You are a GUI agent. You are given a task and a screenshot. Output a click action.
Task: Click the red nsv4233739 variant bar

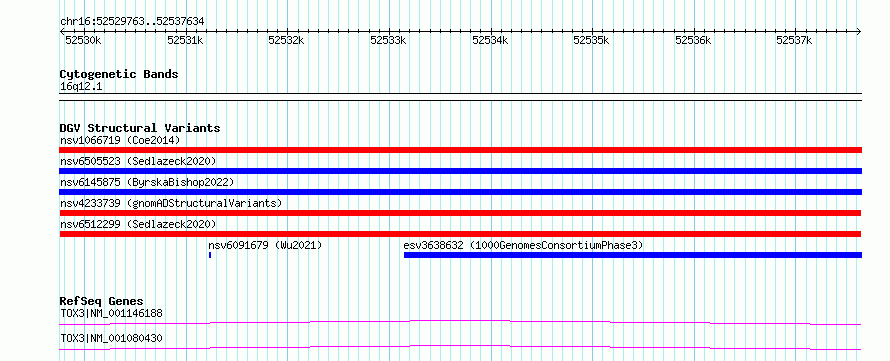(460, 213)
